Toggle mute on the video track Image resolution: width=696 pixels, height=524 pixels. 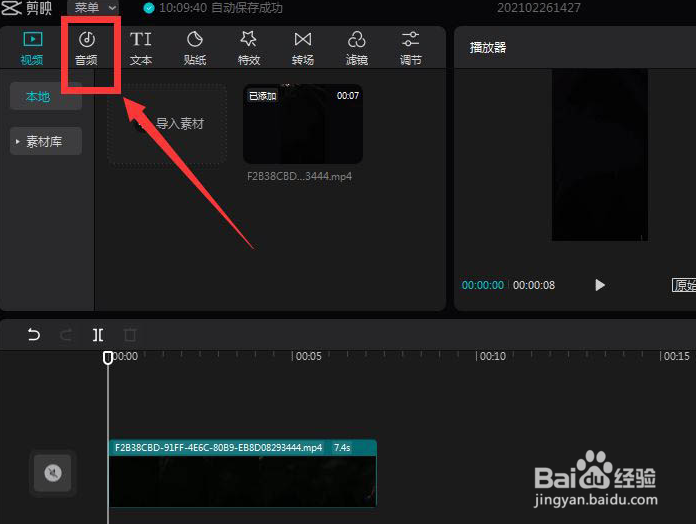coord(53,473)
